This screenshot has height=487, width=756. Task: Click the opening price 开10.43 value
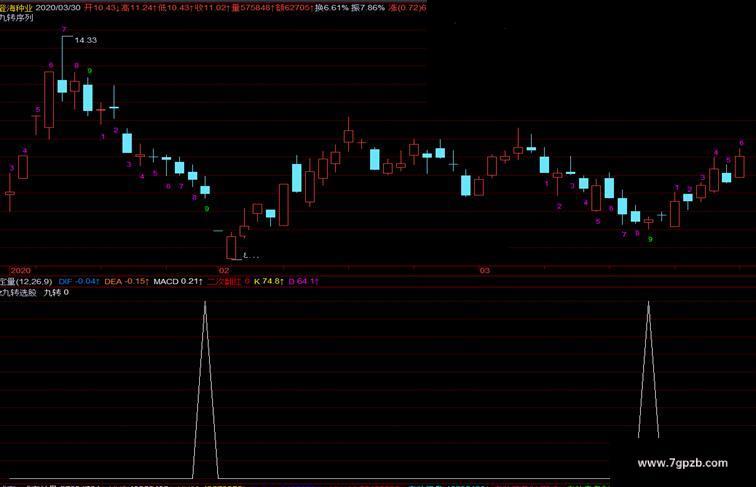[x=101, y=8]
